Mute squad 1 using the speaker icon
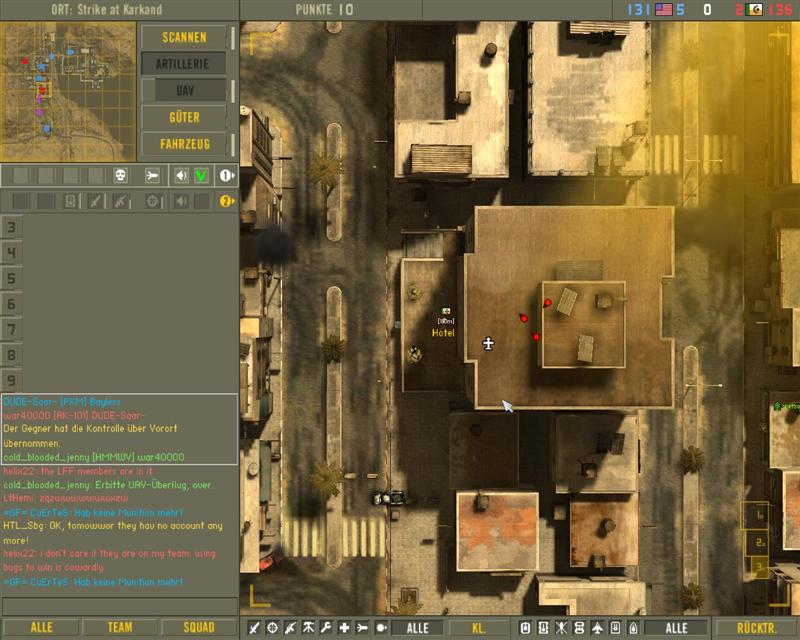800x640 pixels. coord(181,176)
